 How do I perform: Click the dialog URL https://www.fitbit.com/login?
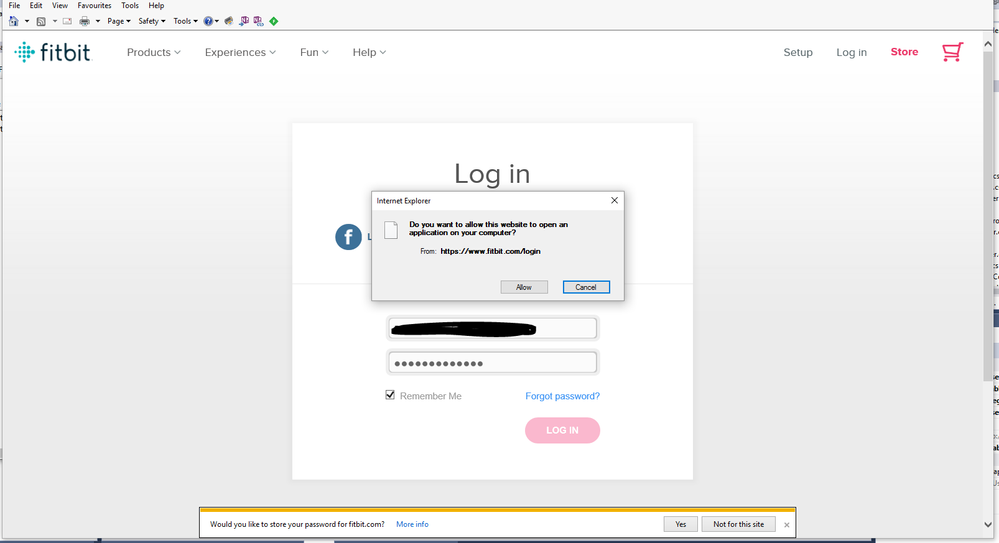tap(490, 251)
